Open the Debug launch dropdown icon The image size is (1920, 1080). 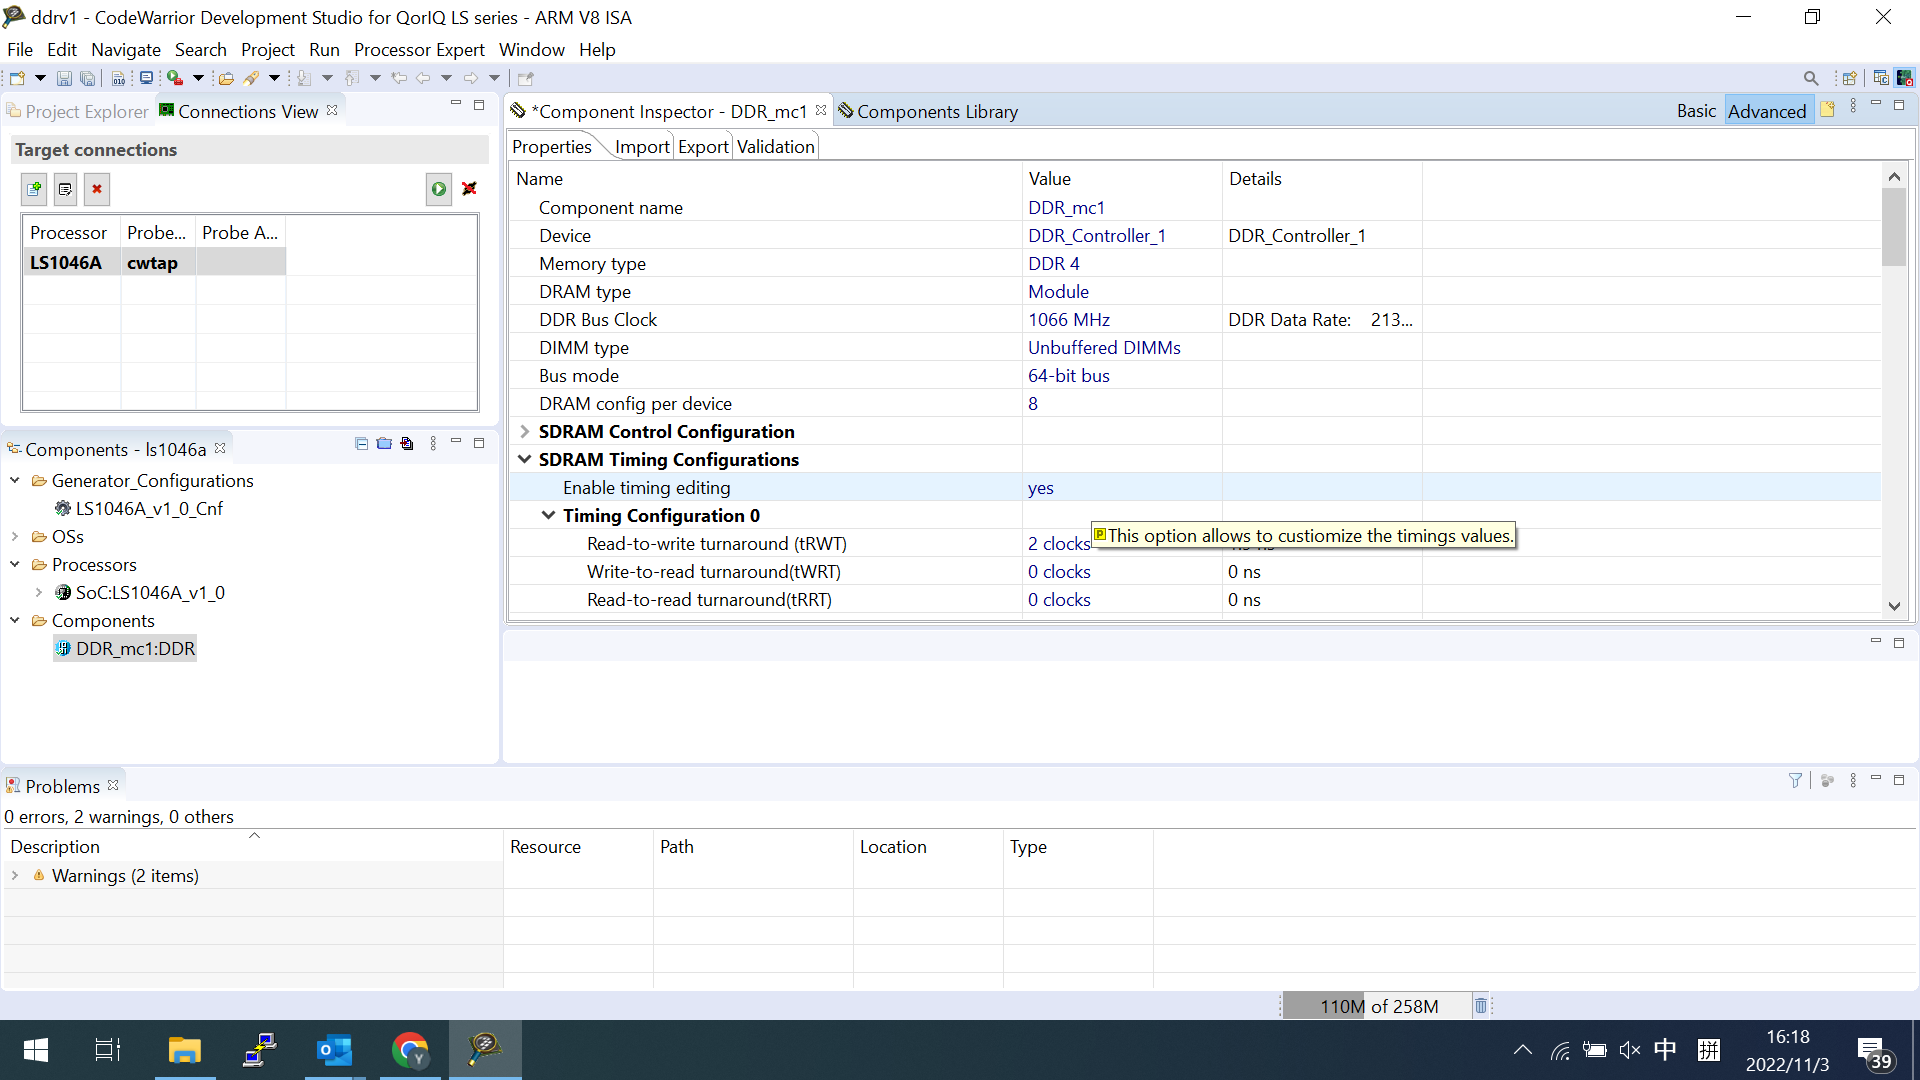(x=198, y=78)
